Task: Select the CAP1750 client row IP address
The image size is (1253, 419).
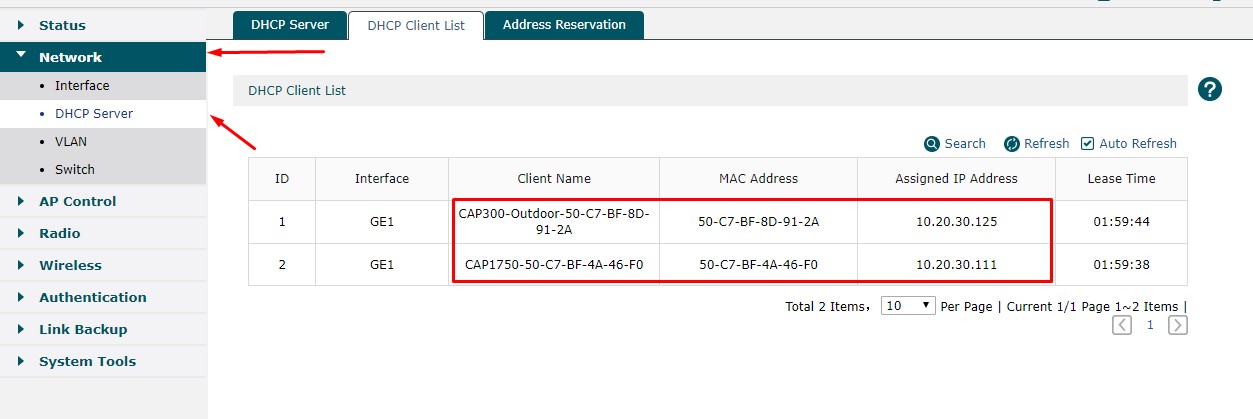Action: 956,265
